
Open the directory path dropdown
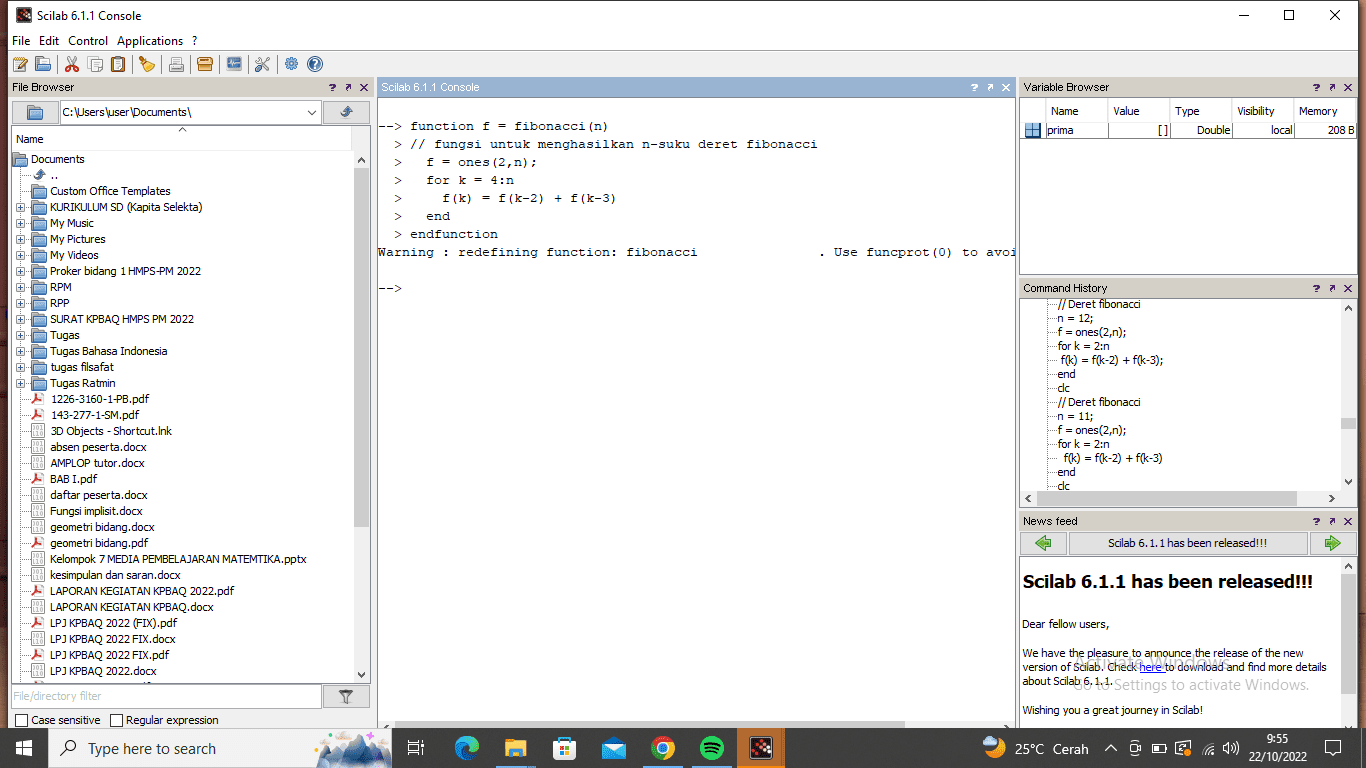click(312, 112)
